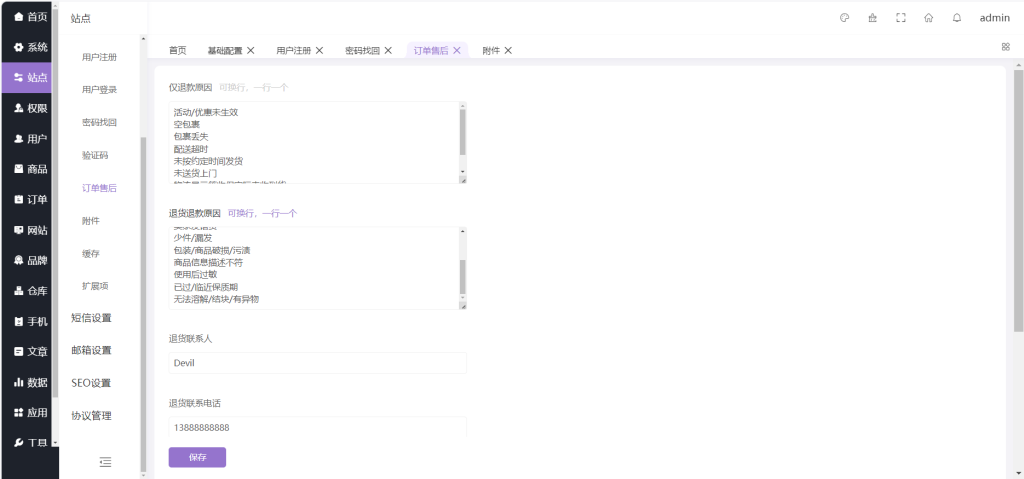Image resolution: width=1024 pixels, height=479 pixels.
Task: Open the tab management grid icon
Action: [1006, 46]
